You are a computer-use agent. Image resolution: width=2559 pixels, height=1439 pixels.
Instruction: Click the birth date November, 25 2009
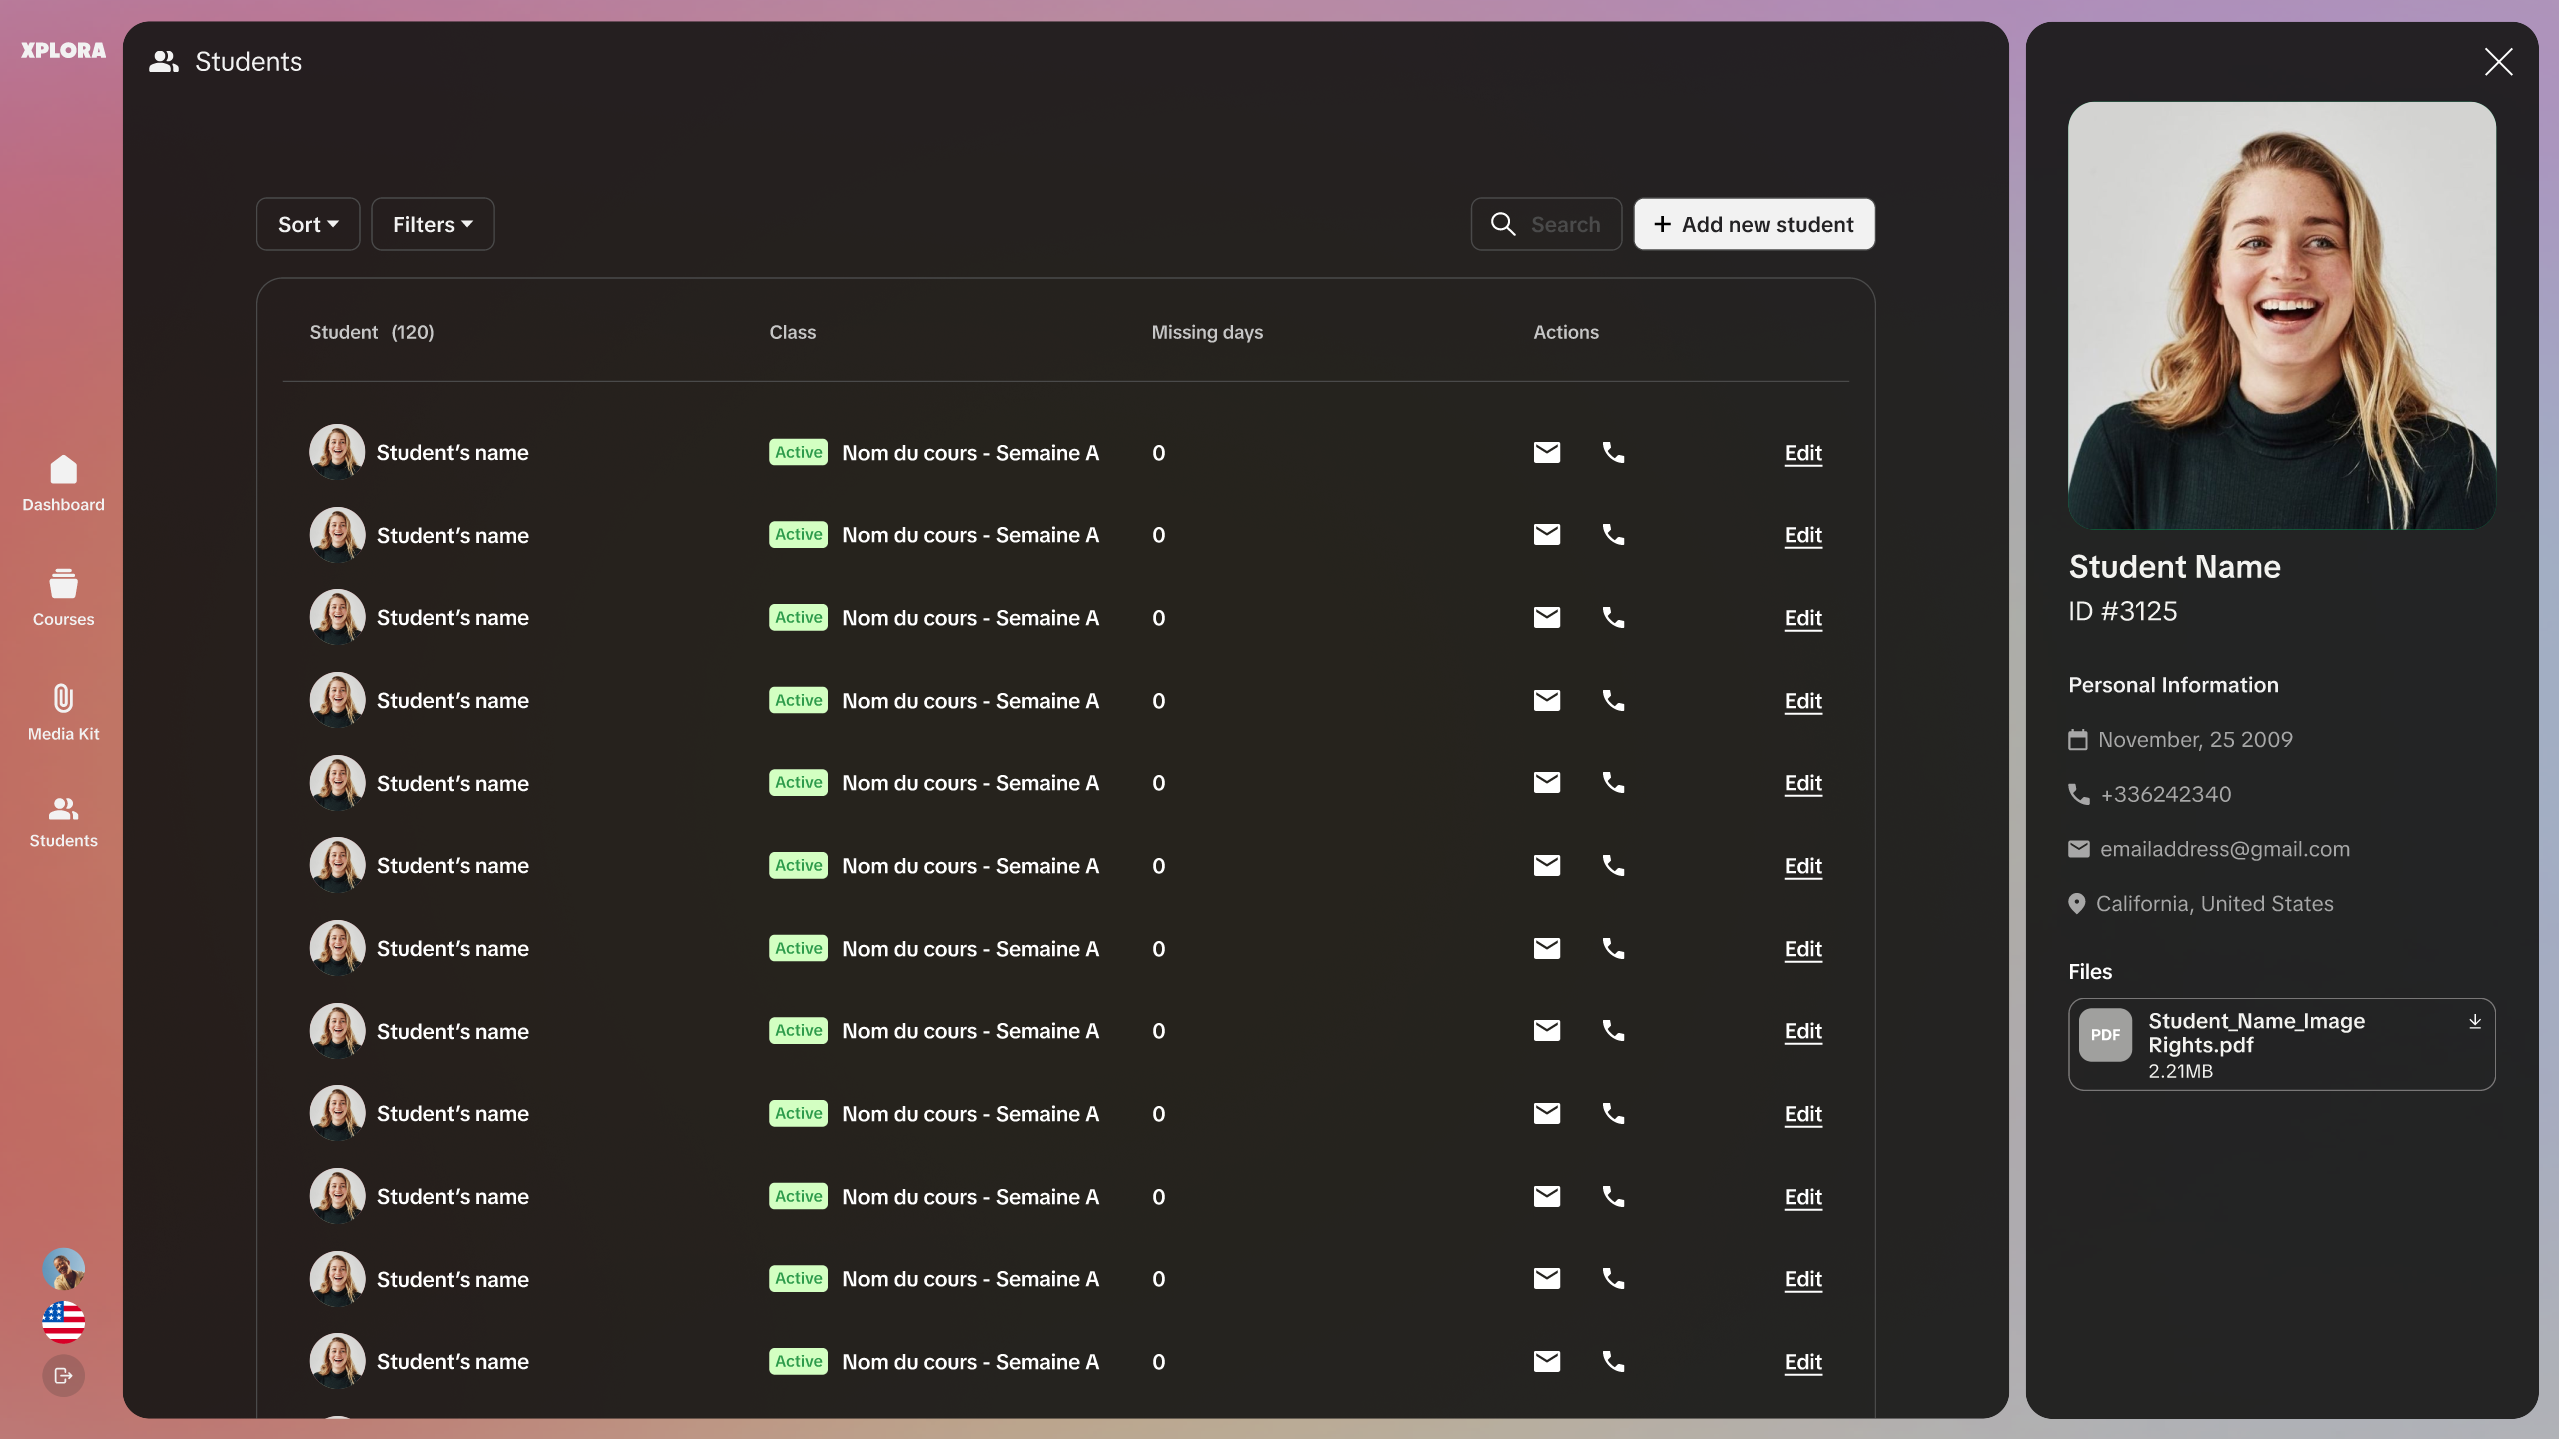coord(2195,739)
